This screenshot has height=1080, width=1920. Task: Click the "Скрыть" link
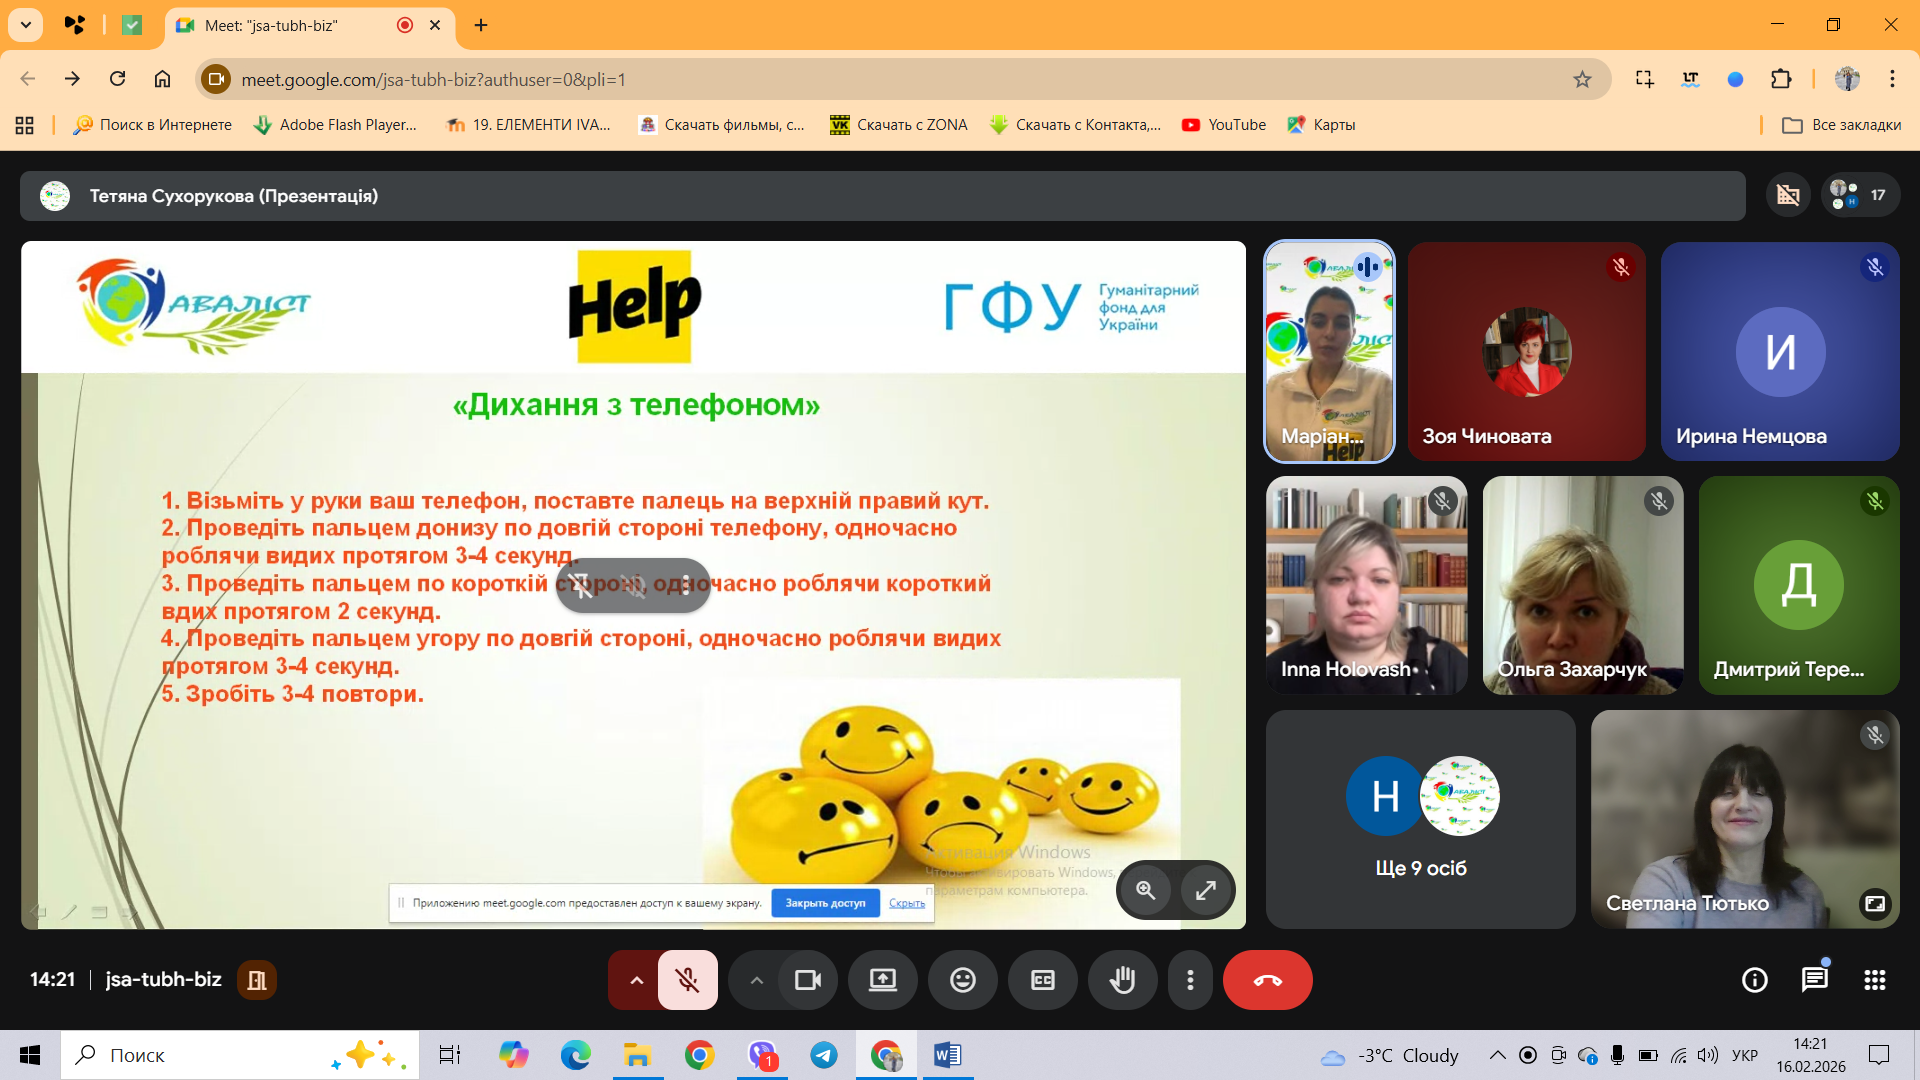point(906,903)
